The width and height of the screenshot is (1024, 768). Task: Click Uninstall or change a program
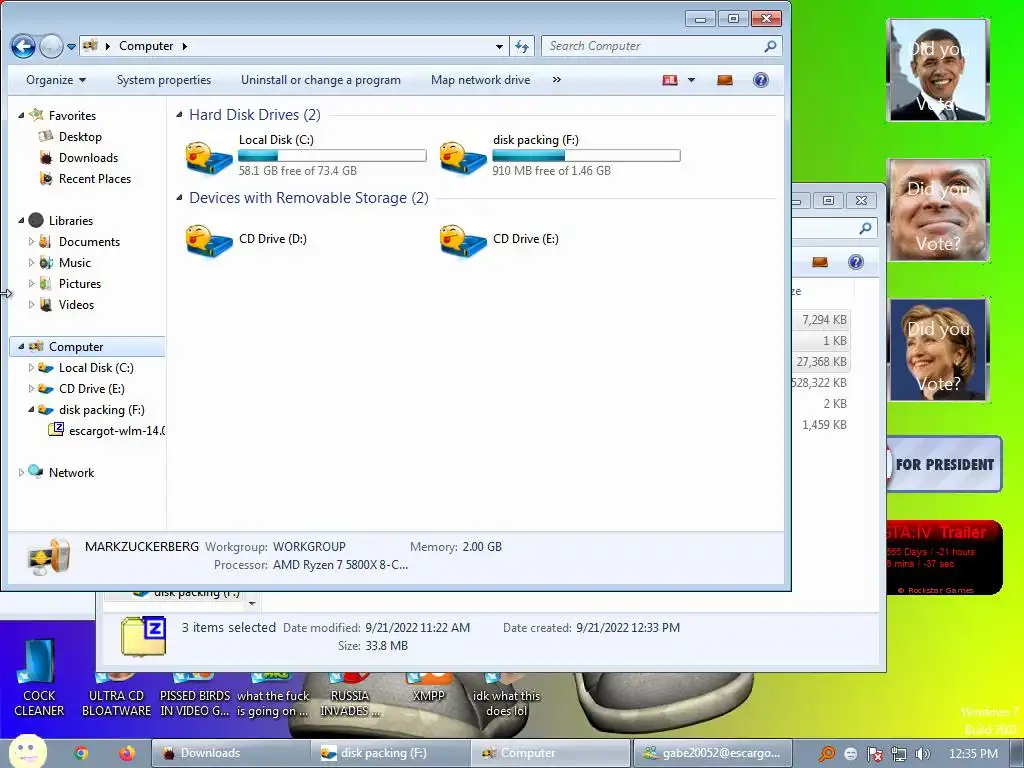point(321,80)
